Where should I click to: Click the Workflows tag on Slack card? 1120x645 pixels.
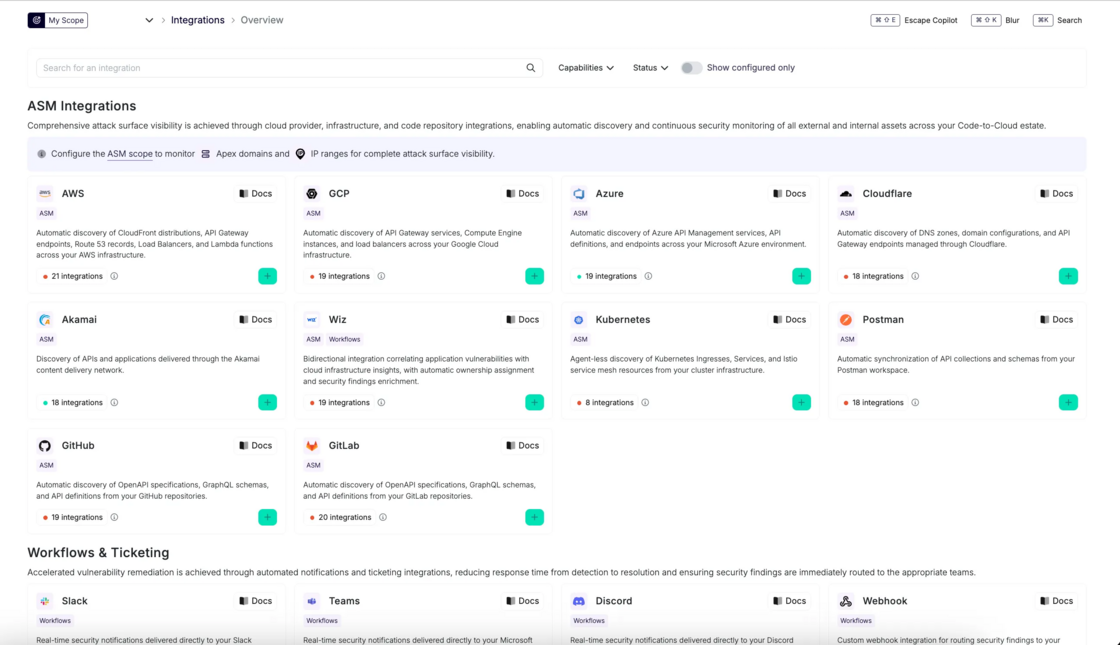55,621
